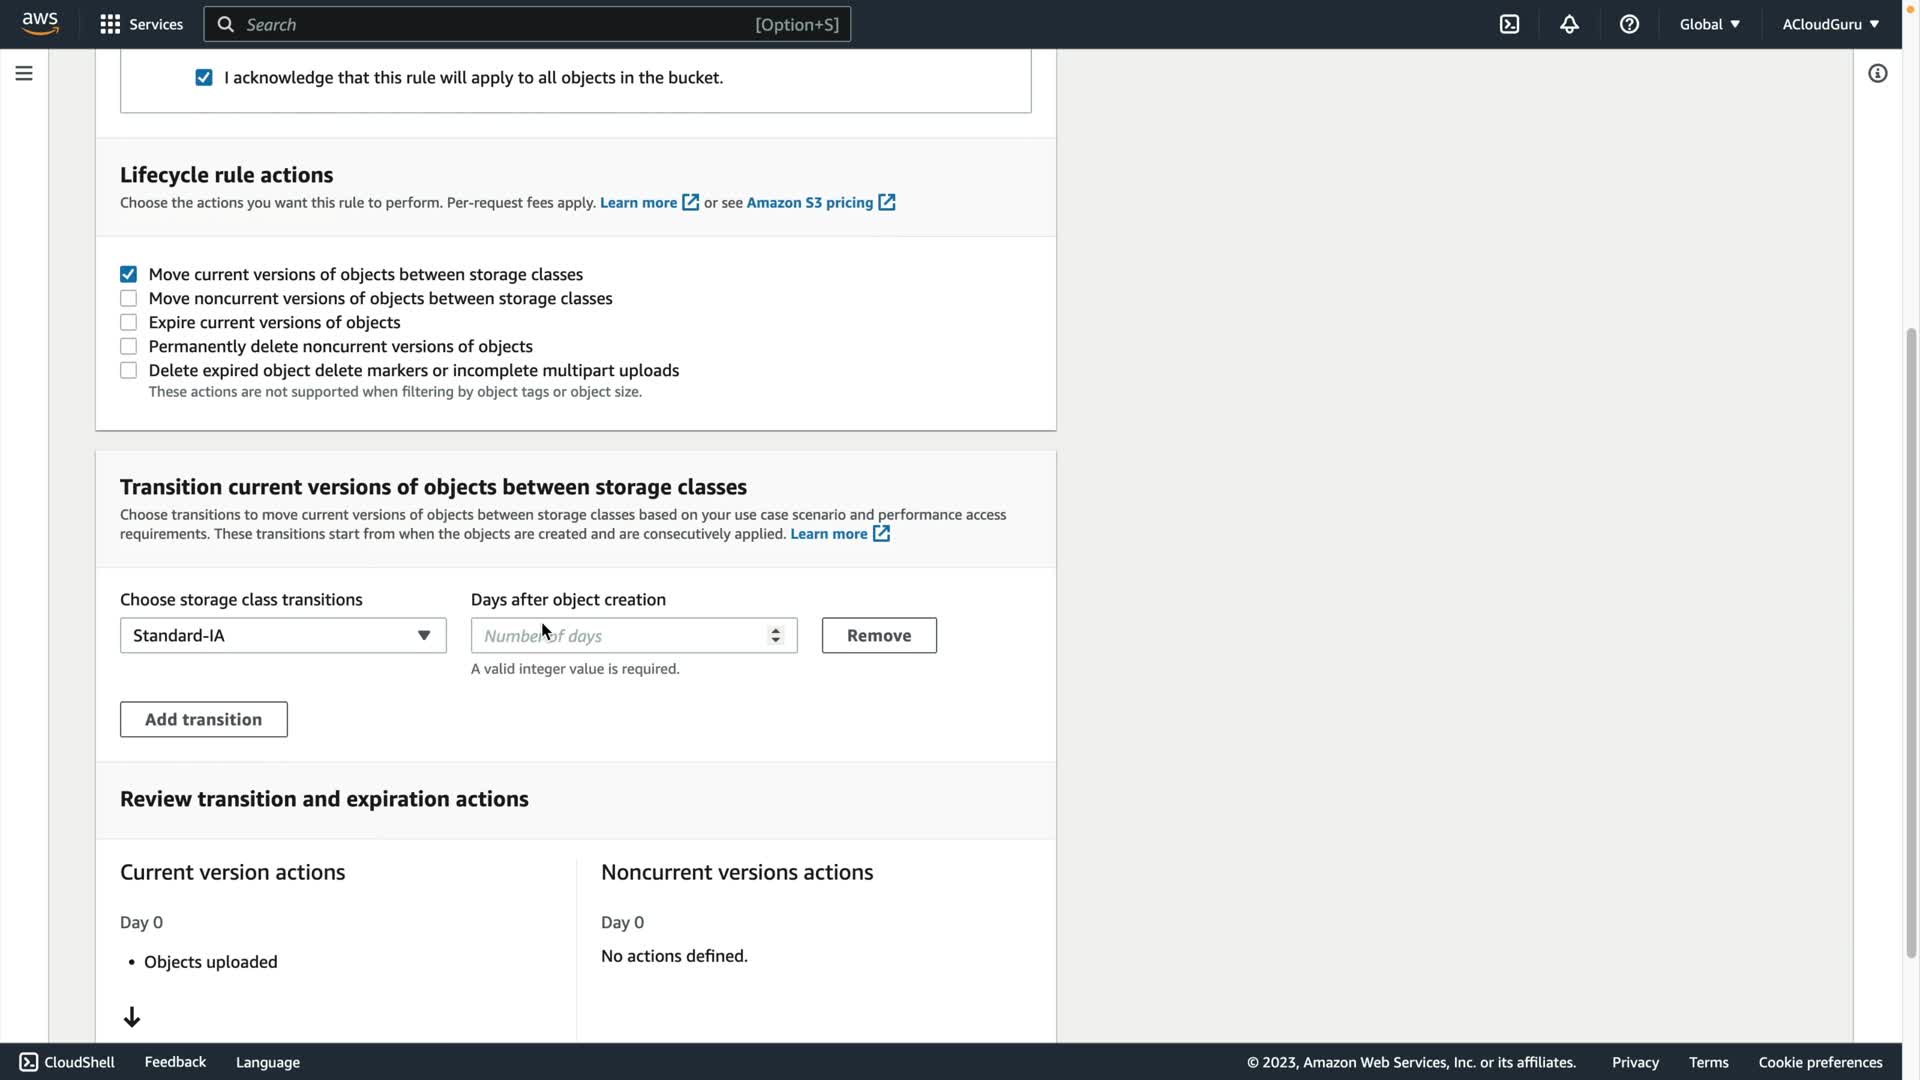The height and width of the screenshot is (1080, 1920).
Task: Open the Services grid menu
Action: click(x=141, y=24)
